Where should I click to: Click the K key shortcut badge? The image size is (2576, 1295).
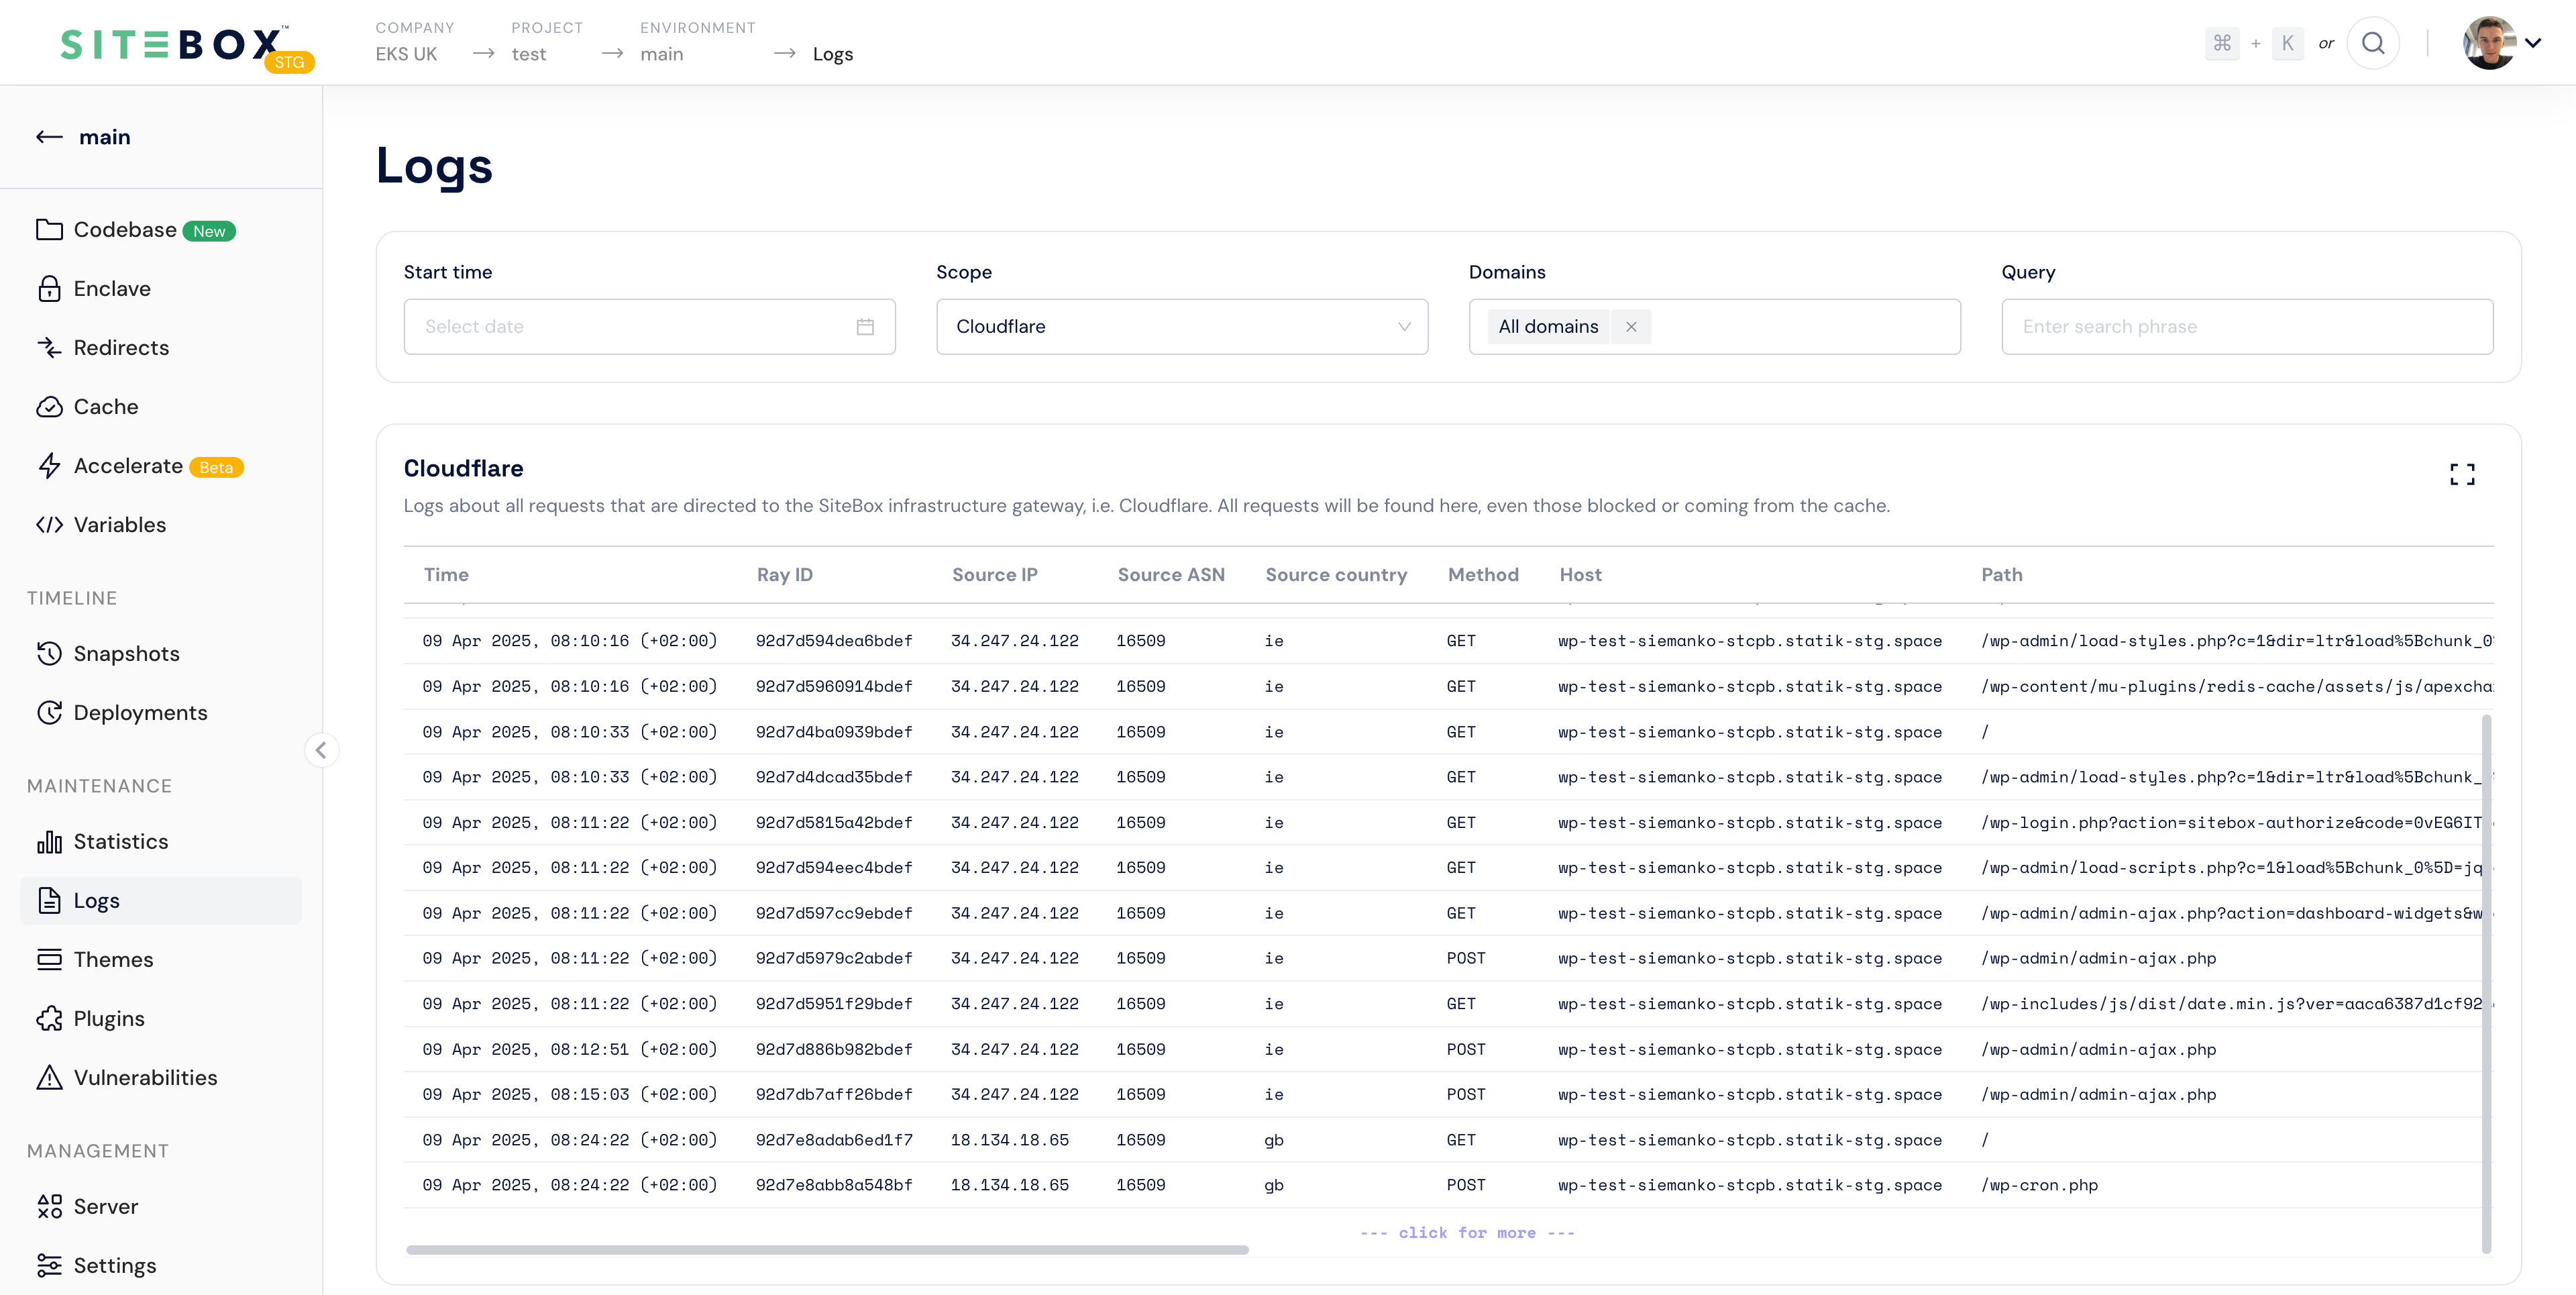pos(2288,43)
